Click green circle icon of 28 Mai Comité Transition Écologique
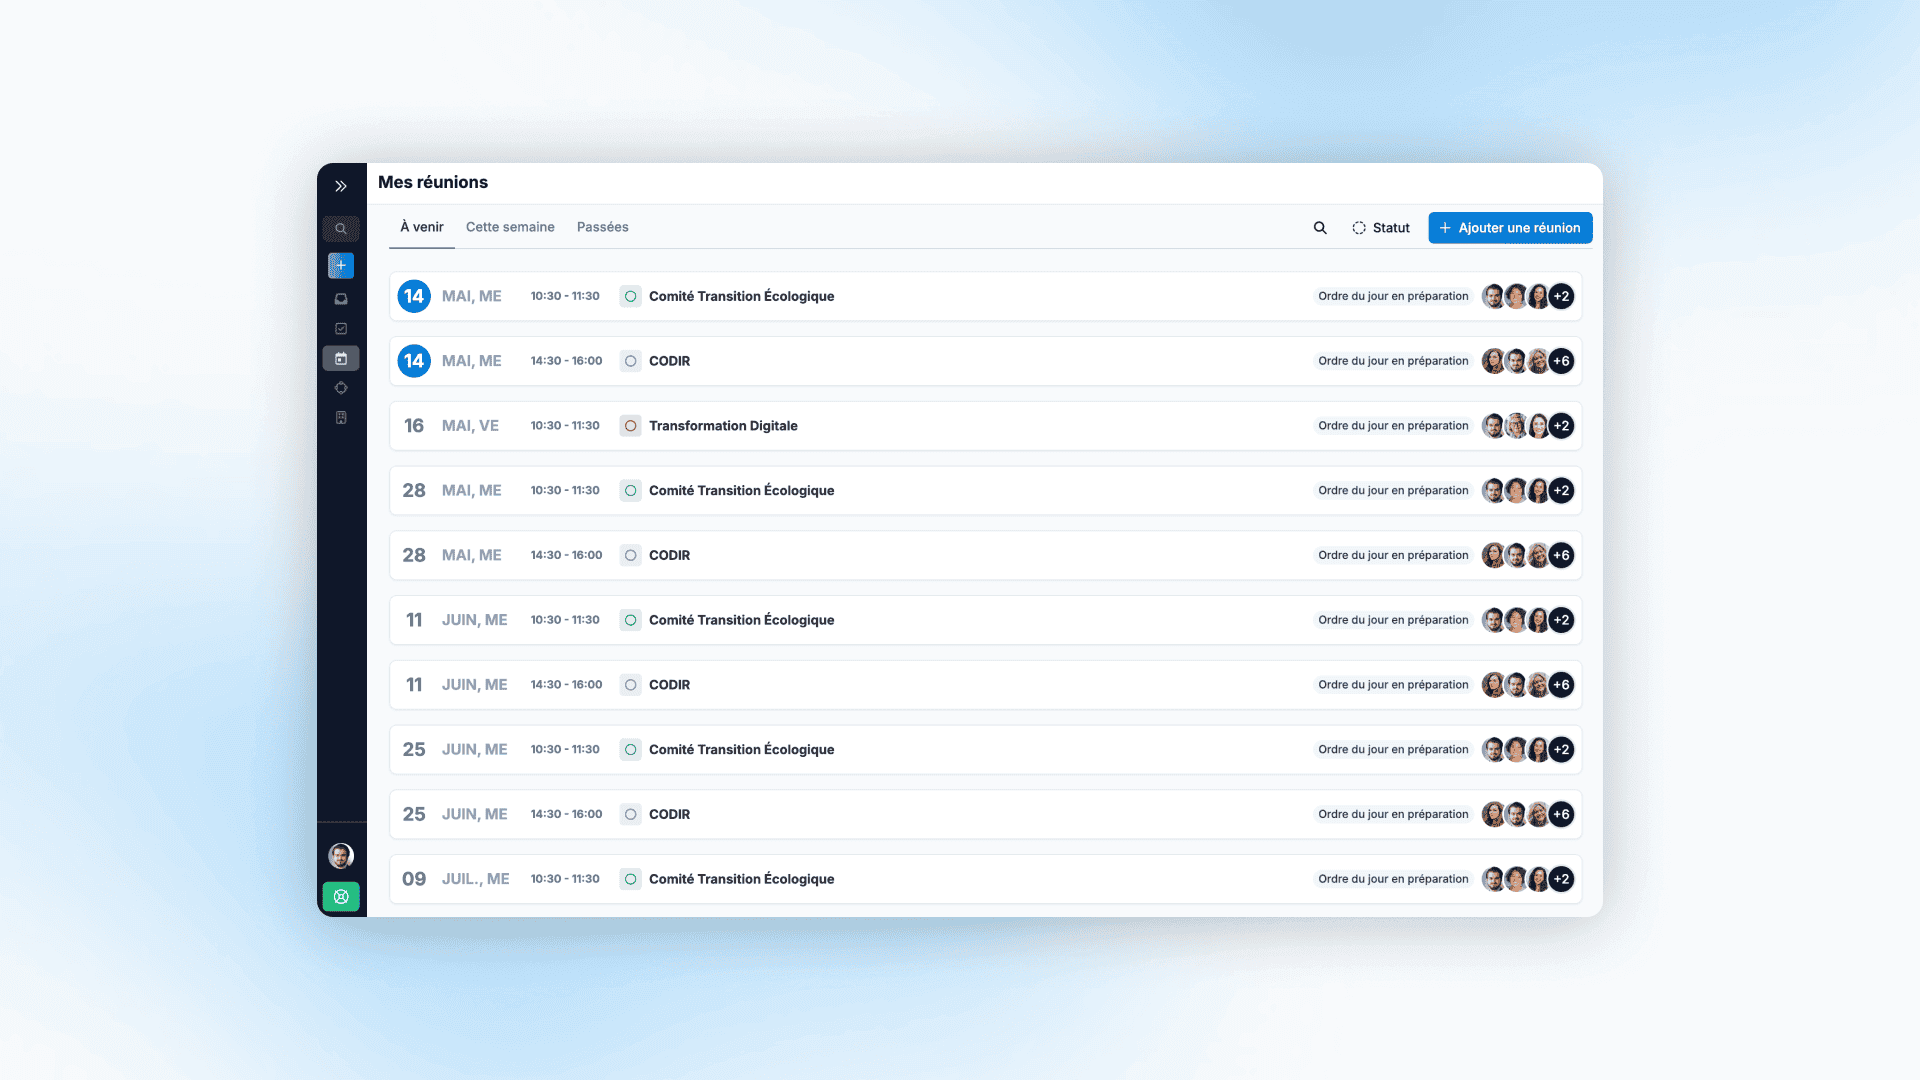1920x1080 pixels. (631, 490)
